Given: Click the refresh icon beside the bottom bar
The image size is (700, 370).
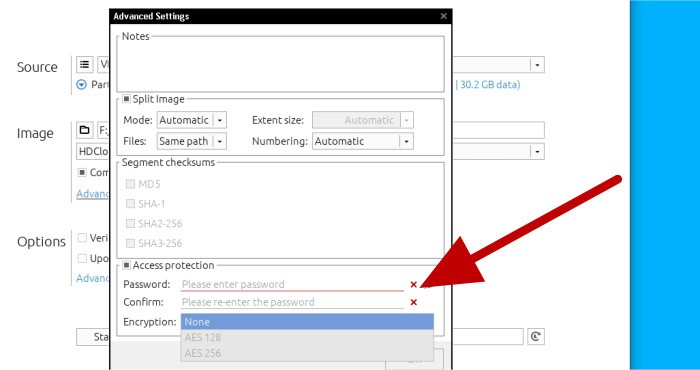Looking at the screenshot, I should point(536,337).
